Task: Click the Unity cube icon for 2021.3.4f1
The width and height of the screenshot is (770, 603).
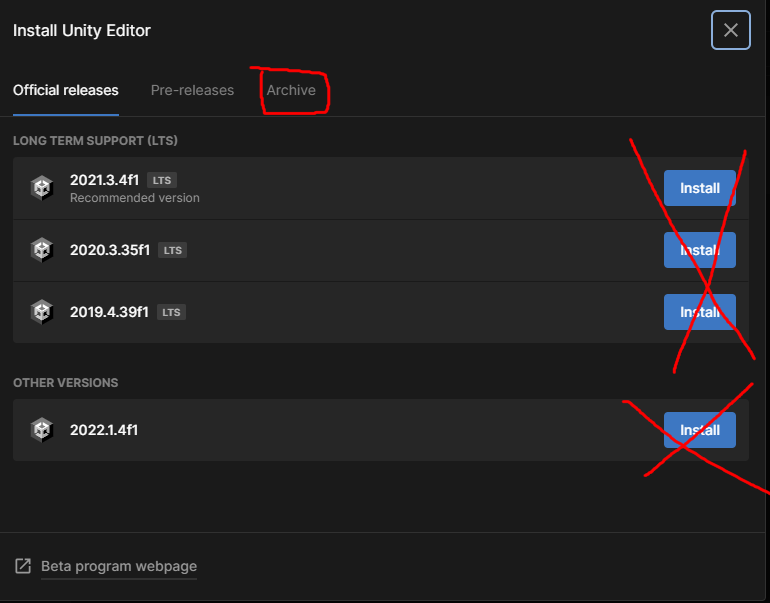Action: 42,188
